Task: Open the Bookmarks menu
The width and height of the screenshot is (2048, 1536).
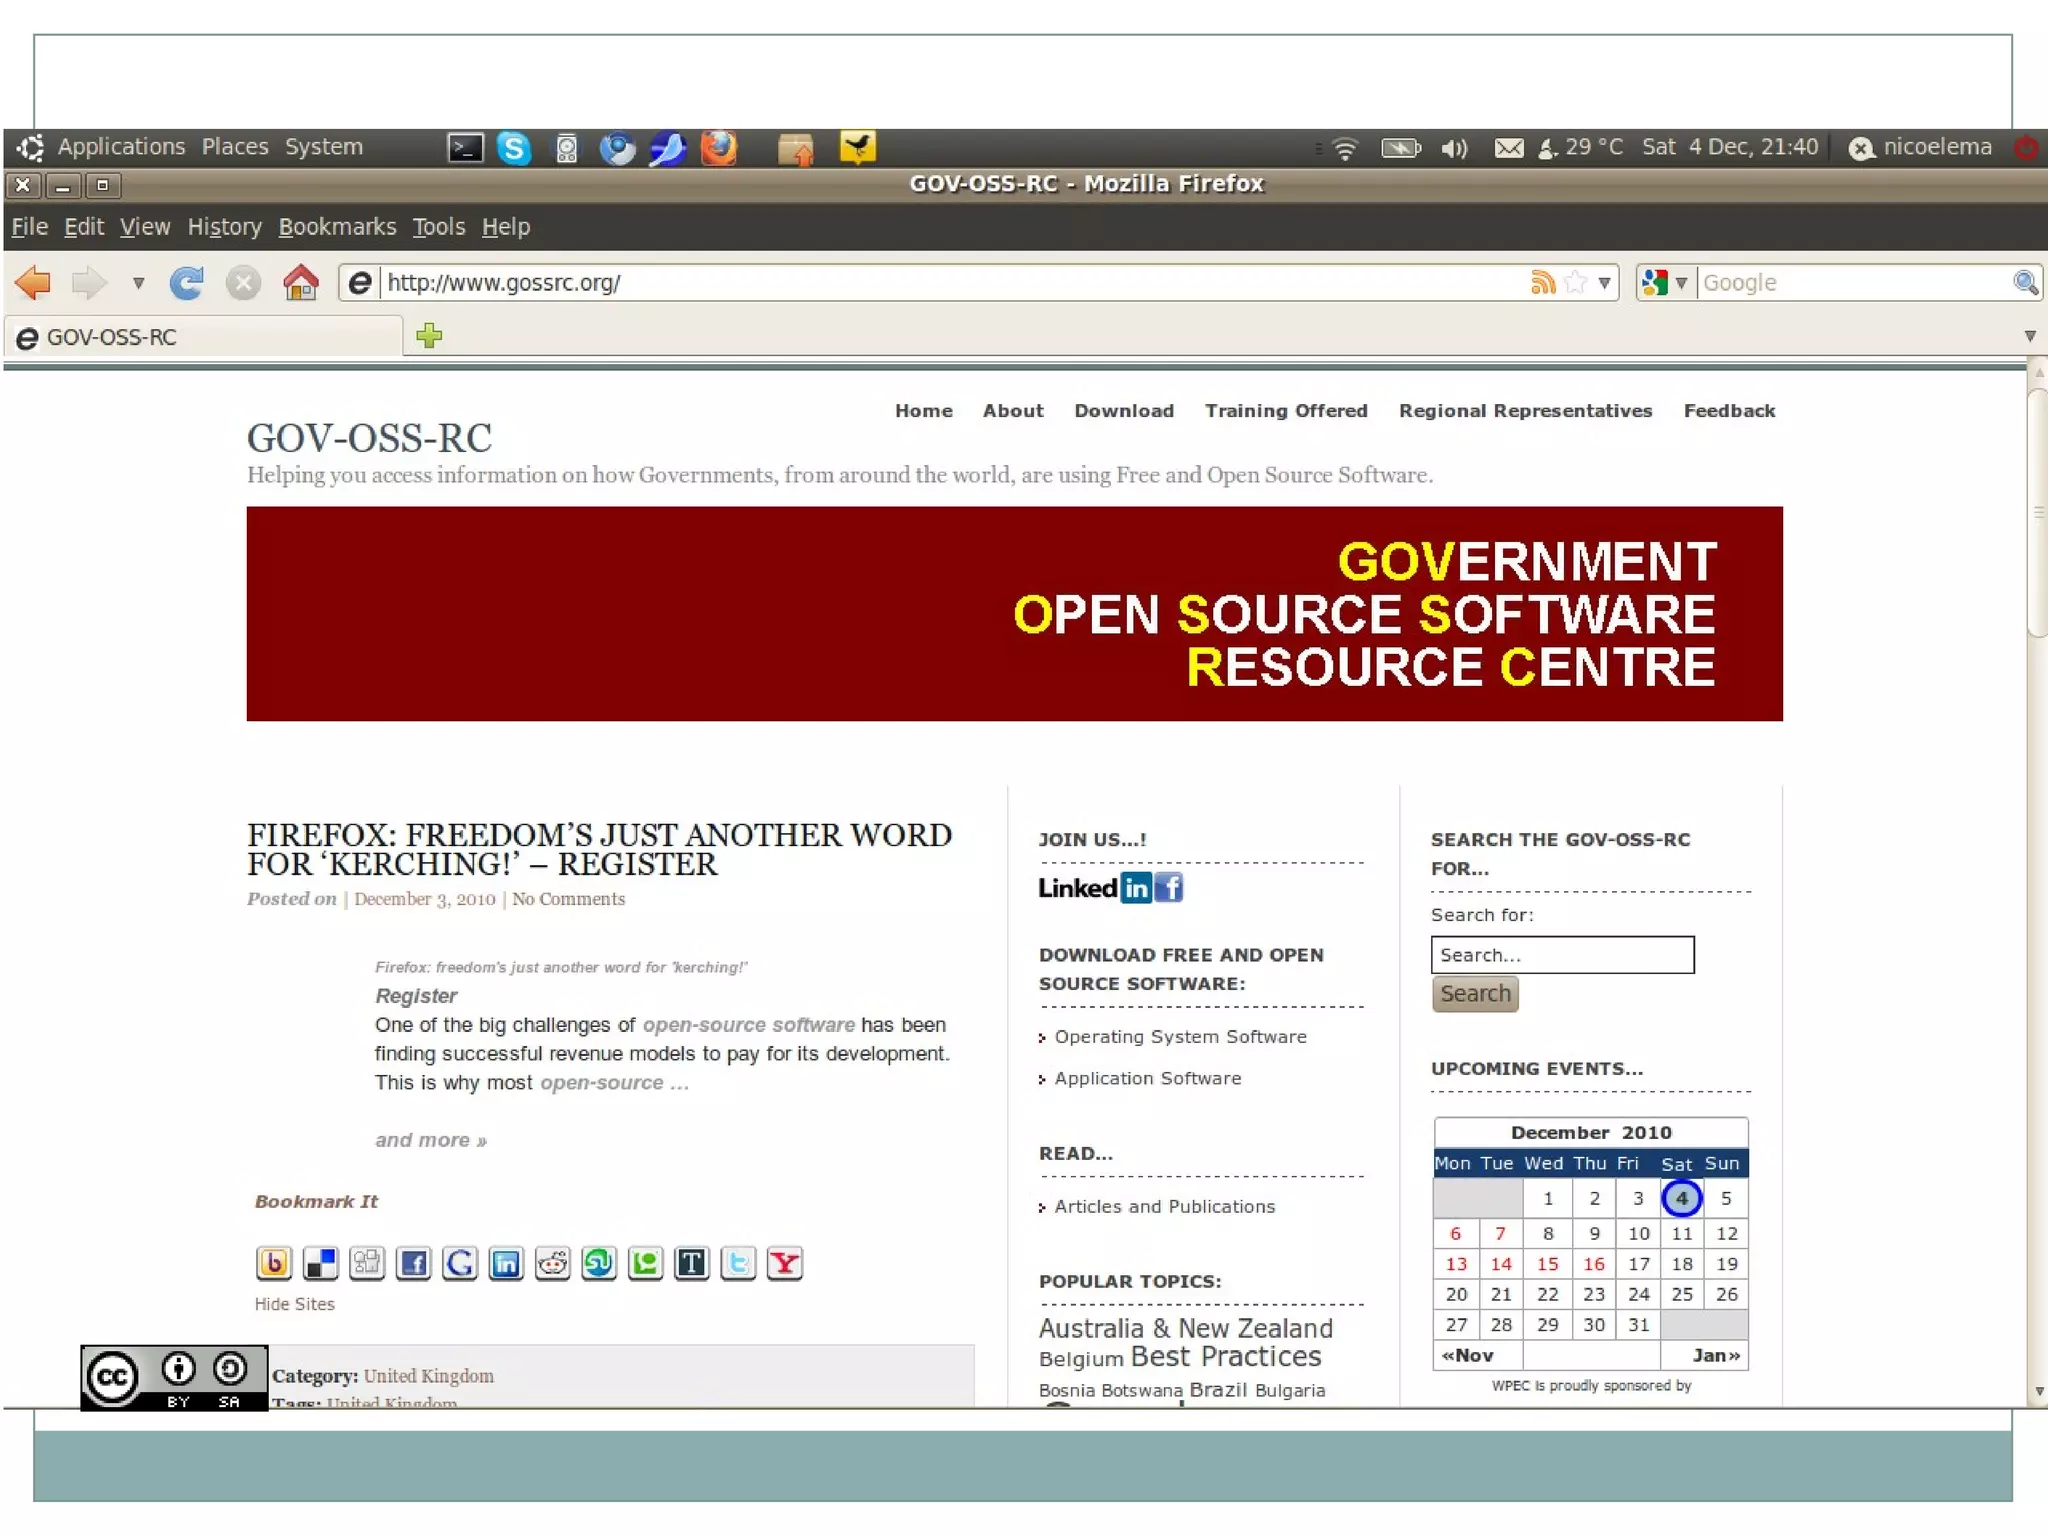Action: click(x=337, y=227)
